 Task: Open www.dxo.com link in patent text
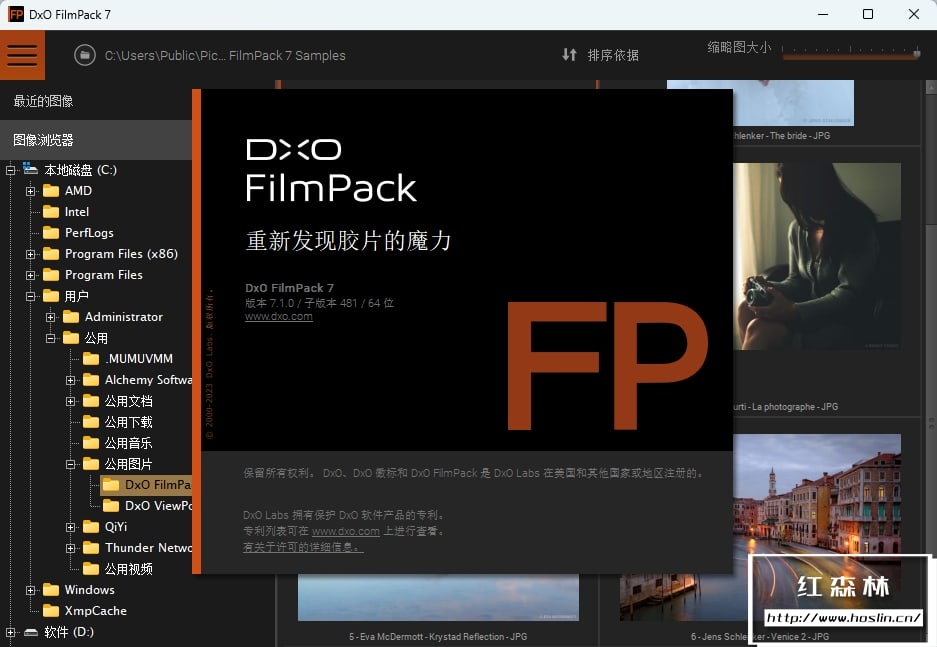click(345, 531)
